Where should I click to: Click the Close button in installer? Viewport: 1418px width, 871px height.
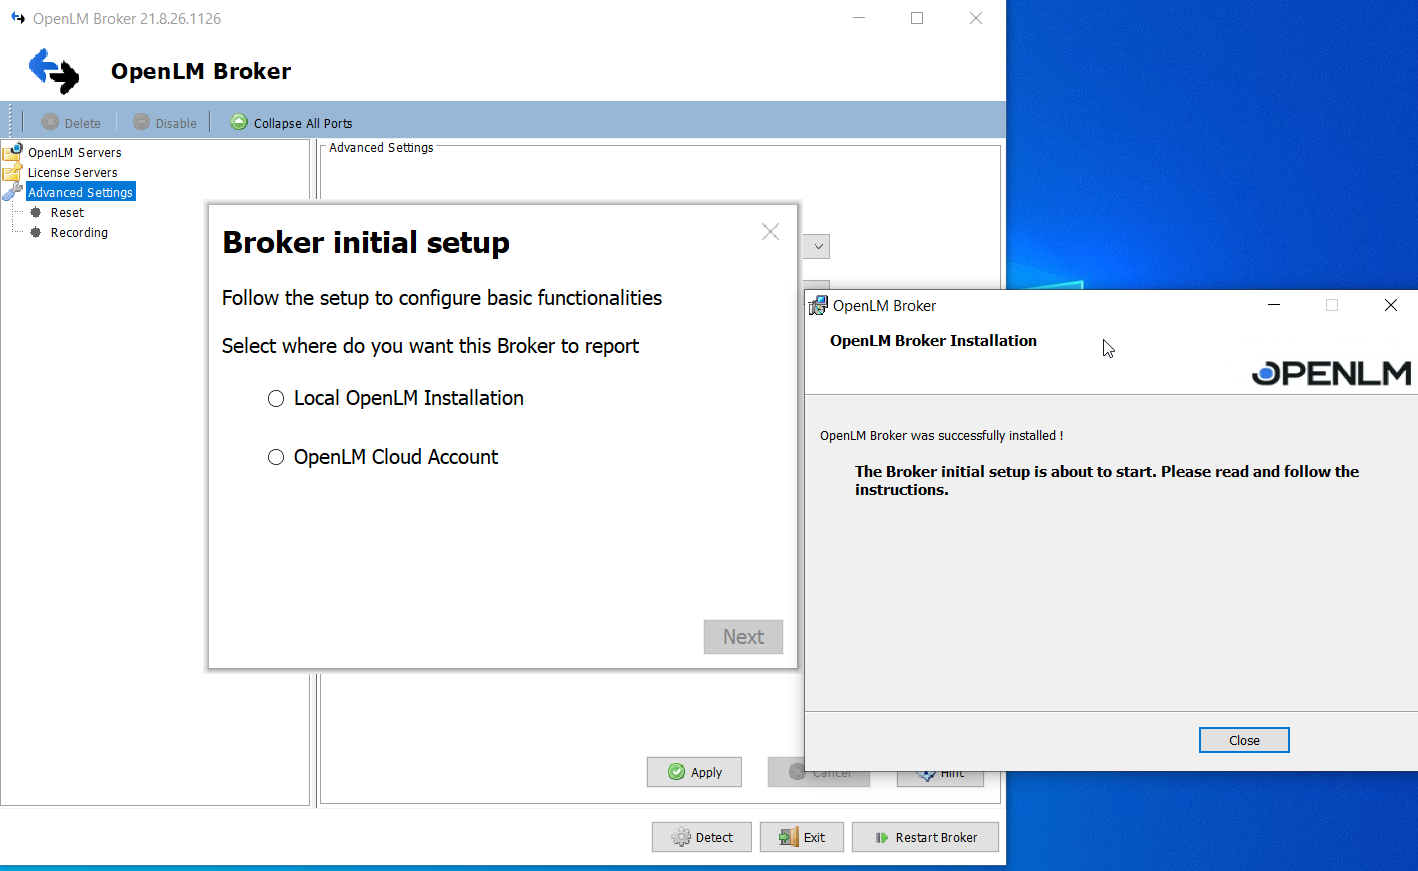(1243, 740)
